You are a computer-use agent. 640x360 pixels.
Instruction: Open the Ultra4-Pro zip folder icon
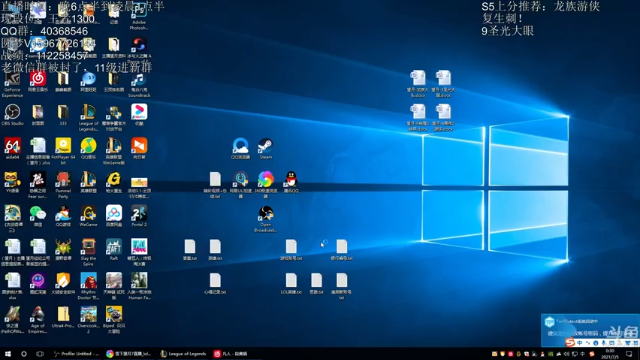click(x=63, y=318)
